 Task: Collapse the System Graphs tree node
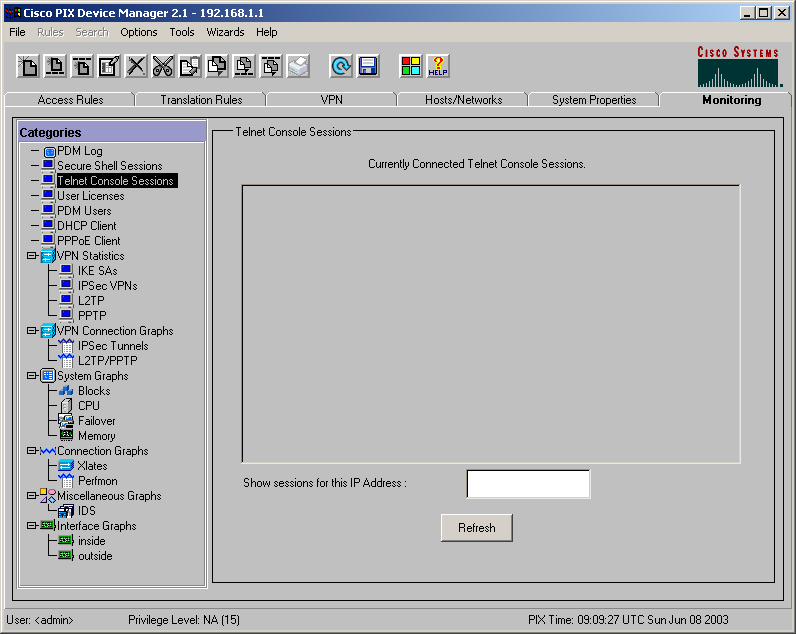32,376
